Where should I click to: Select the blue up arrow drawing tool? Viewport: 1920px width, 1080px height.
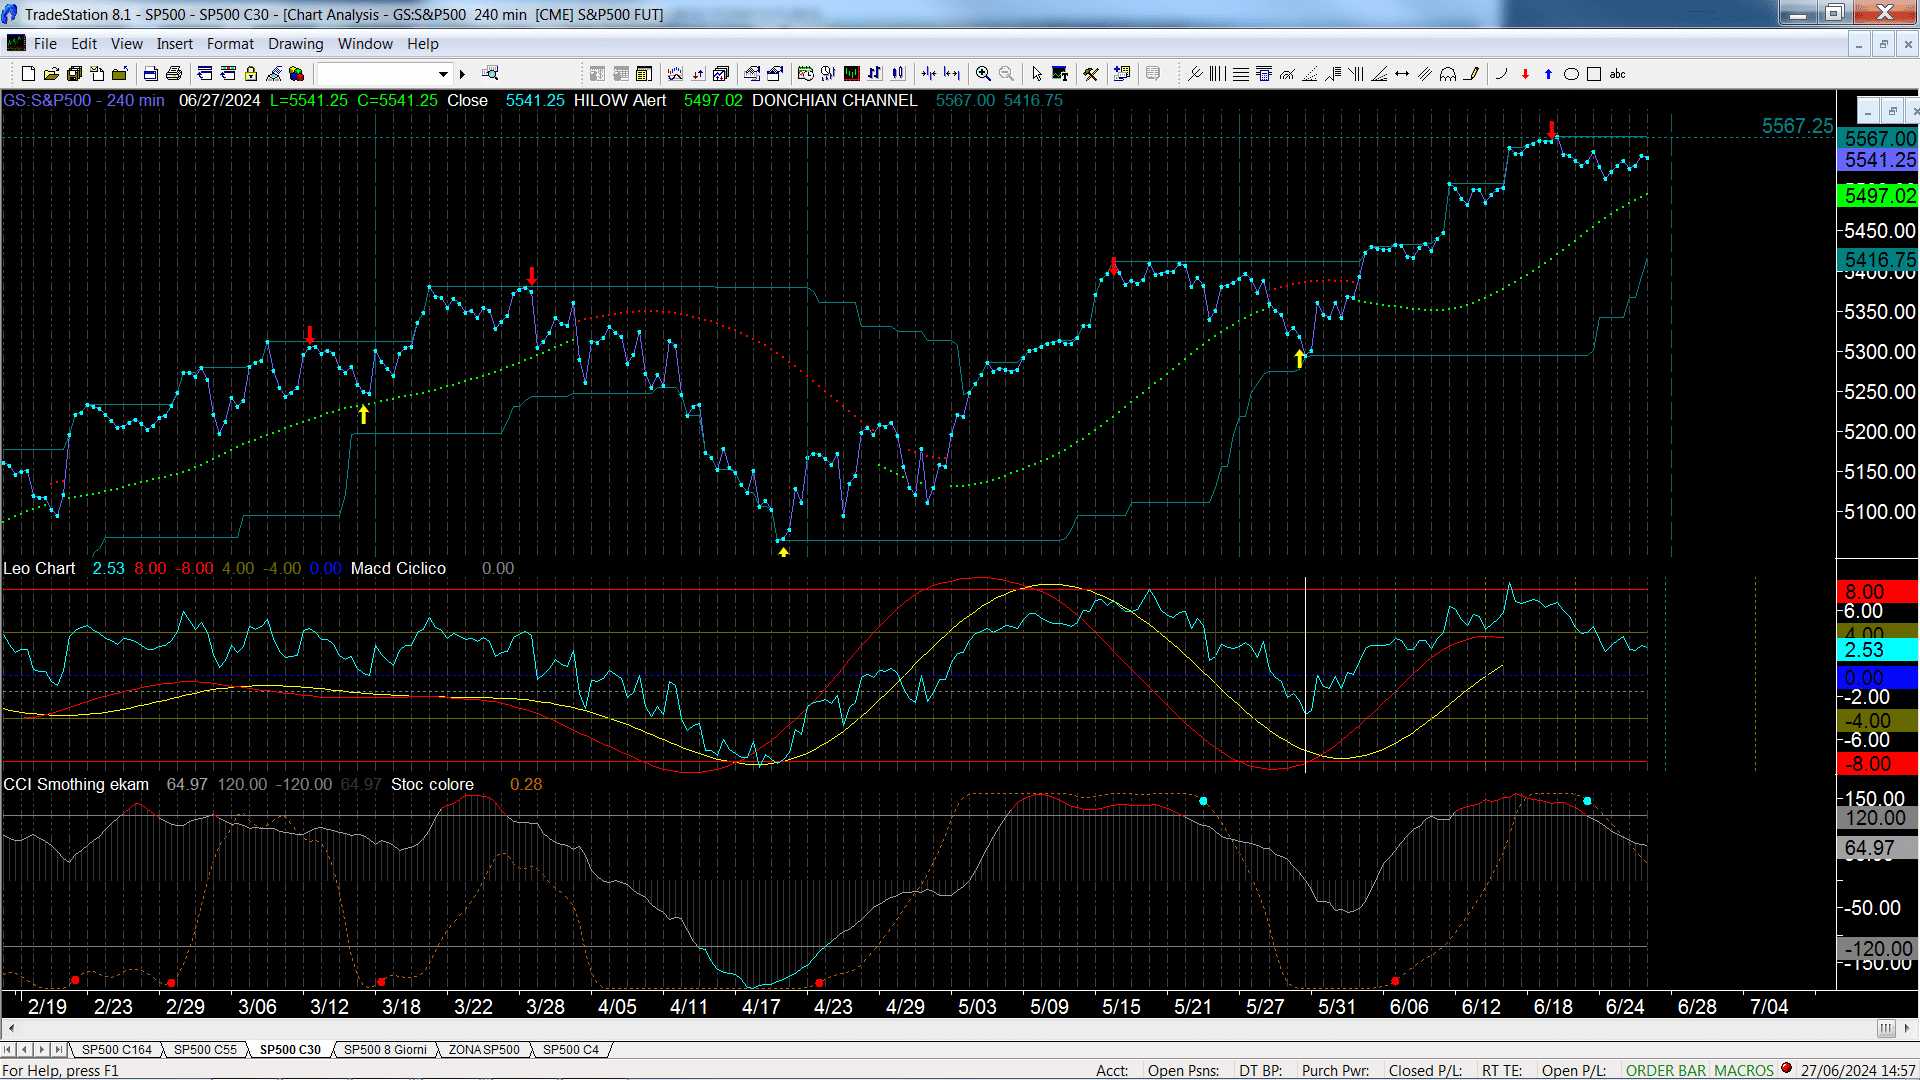coord(1548,74)
